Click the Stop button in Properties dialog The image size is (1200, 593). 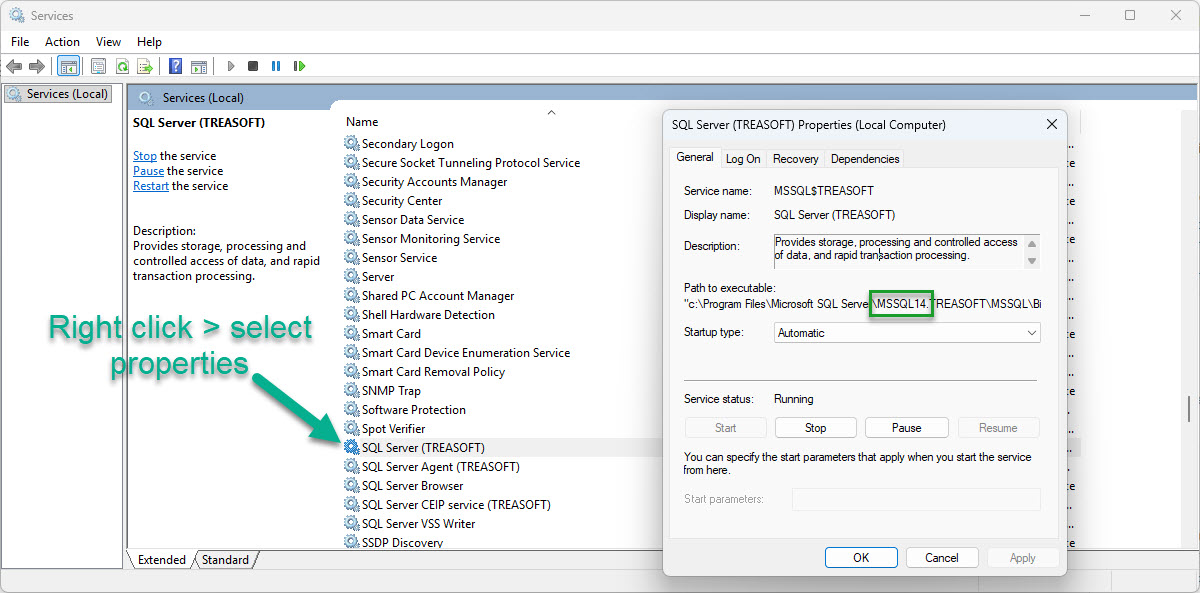click(815, 428)
